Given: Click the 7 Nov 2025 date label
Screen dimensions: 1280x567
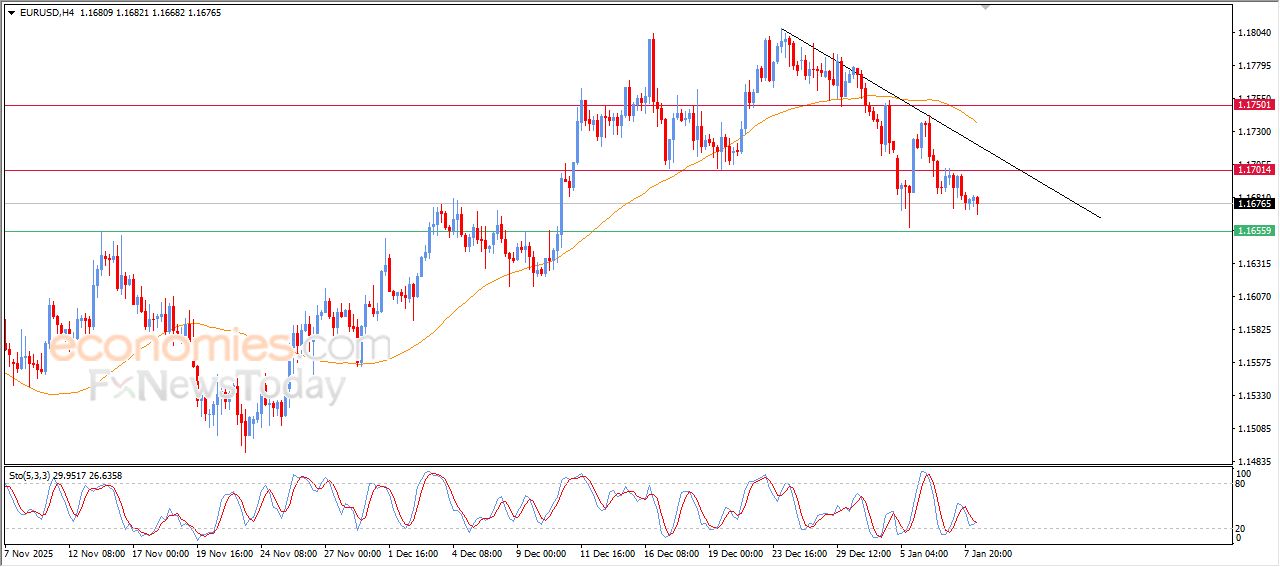Looking at the screenshot, I should click(x=29, y=552).
